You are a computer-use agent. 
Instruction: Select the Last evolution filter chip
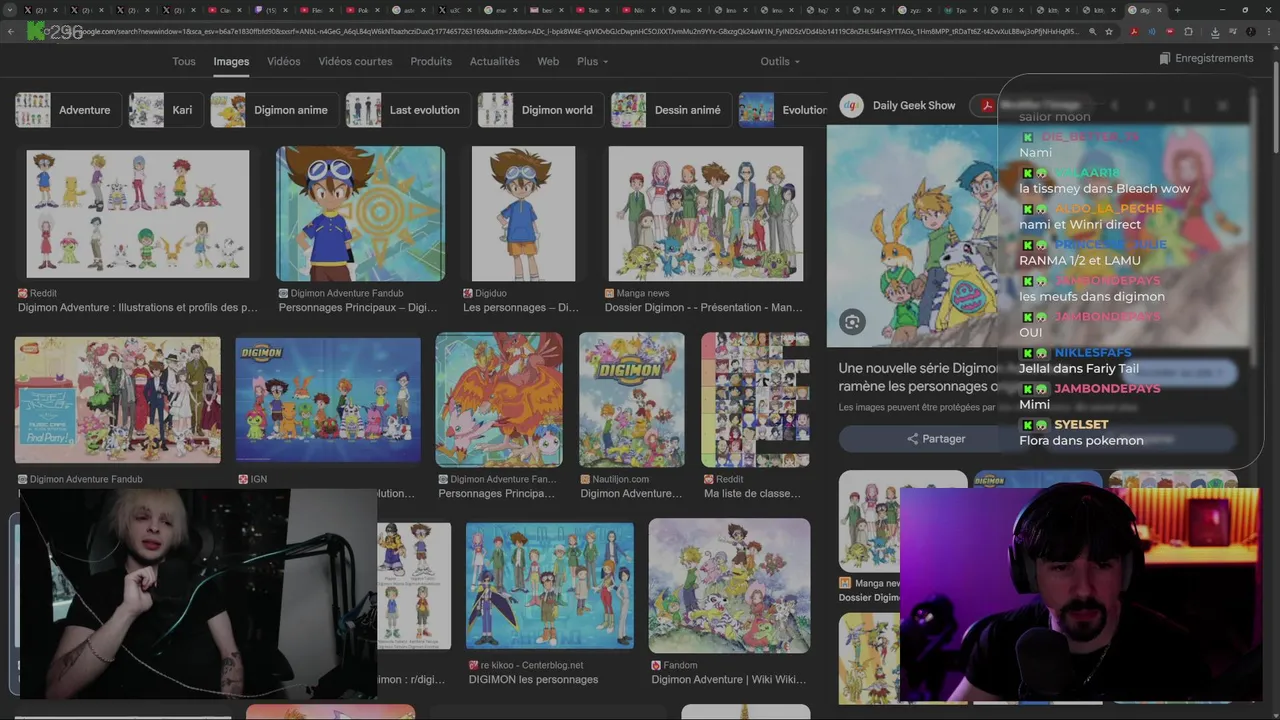click(407, 110)
